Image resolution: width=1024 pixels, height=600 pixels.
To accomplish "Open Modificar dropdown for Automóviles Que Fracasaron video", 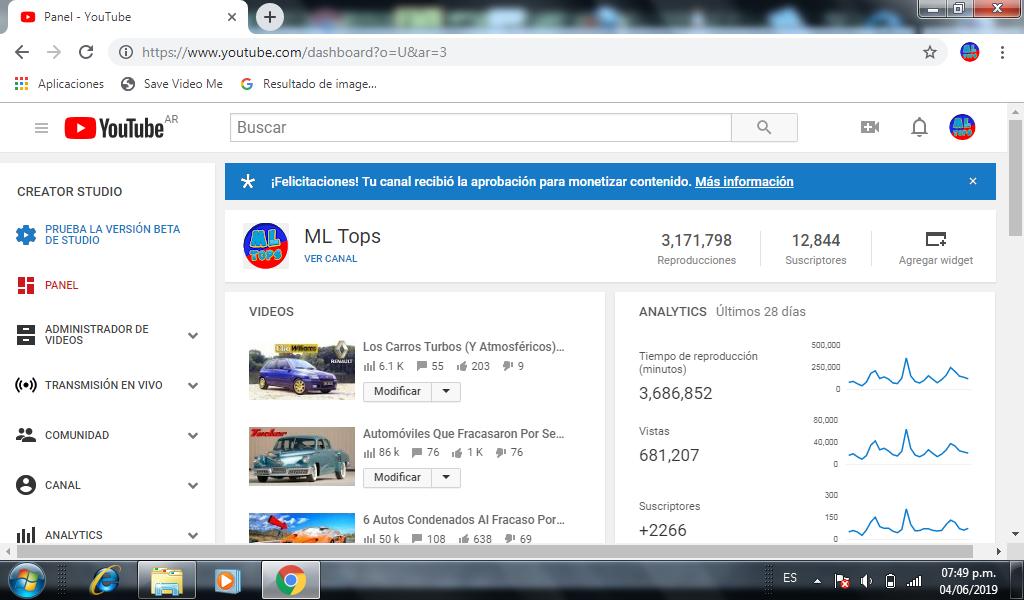I will coord(446,477).
